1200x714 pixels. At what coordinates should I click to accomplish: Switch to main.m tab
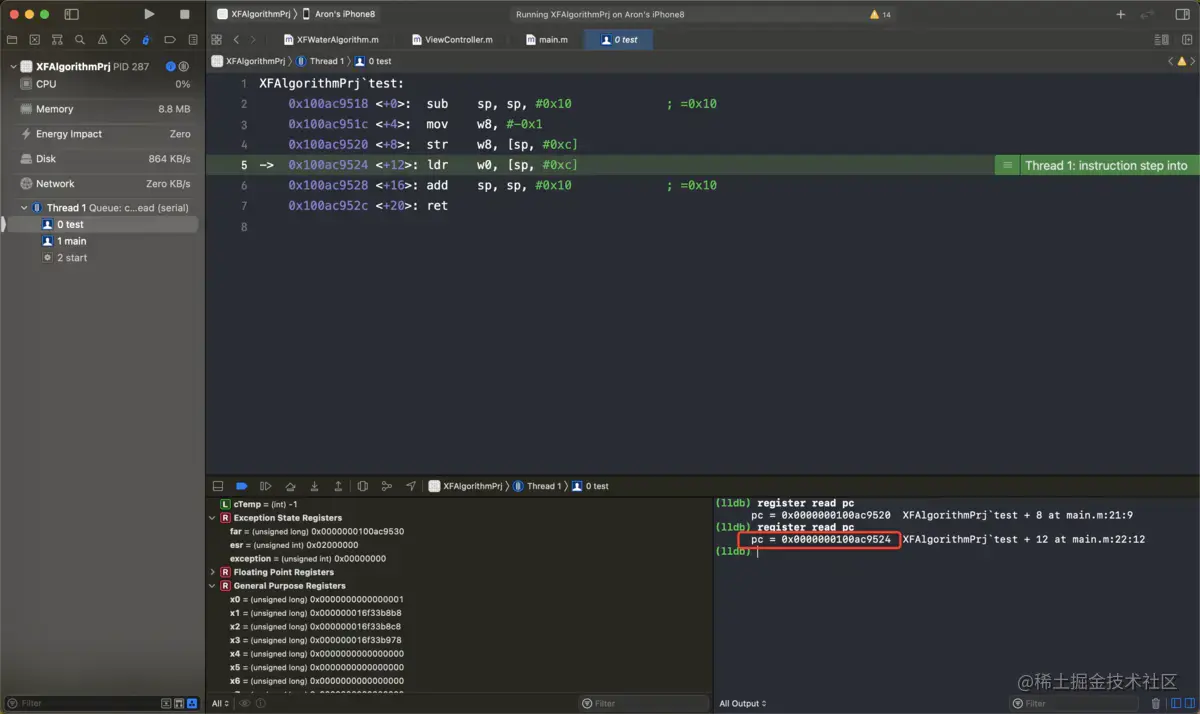pyautogui.click(x=547, y=40)
